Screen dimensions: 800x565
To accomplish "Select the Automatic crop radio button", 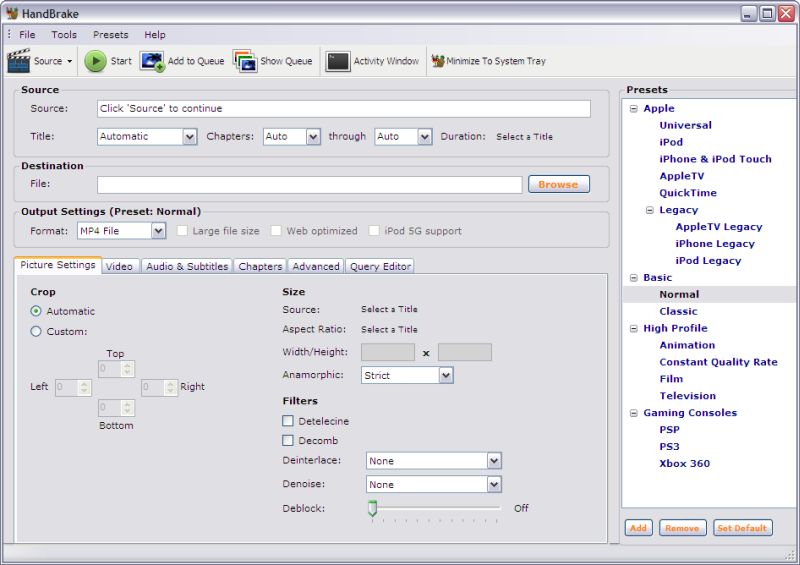I will pos(36,311).
